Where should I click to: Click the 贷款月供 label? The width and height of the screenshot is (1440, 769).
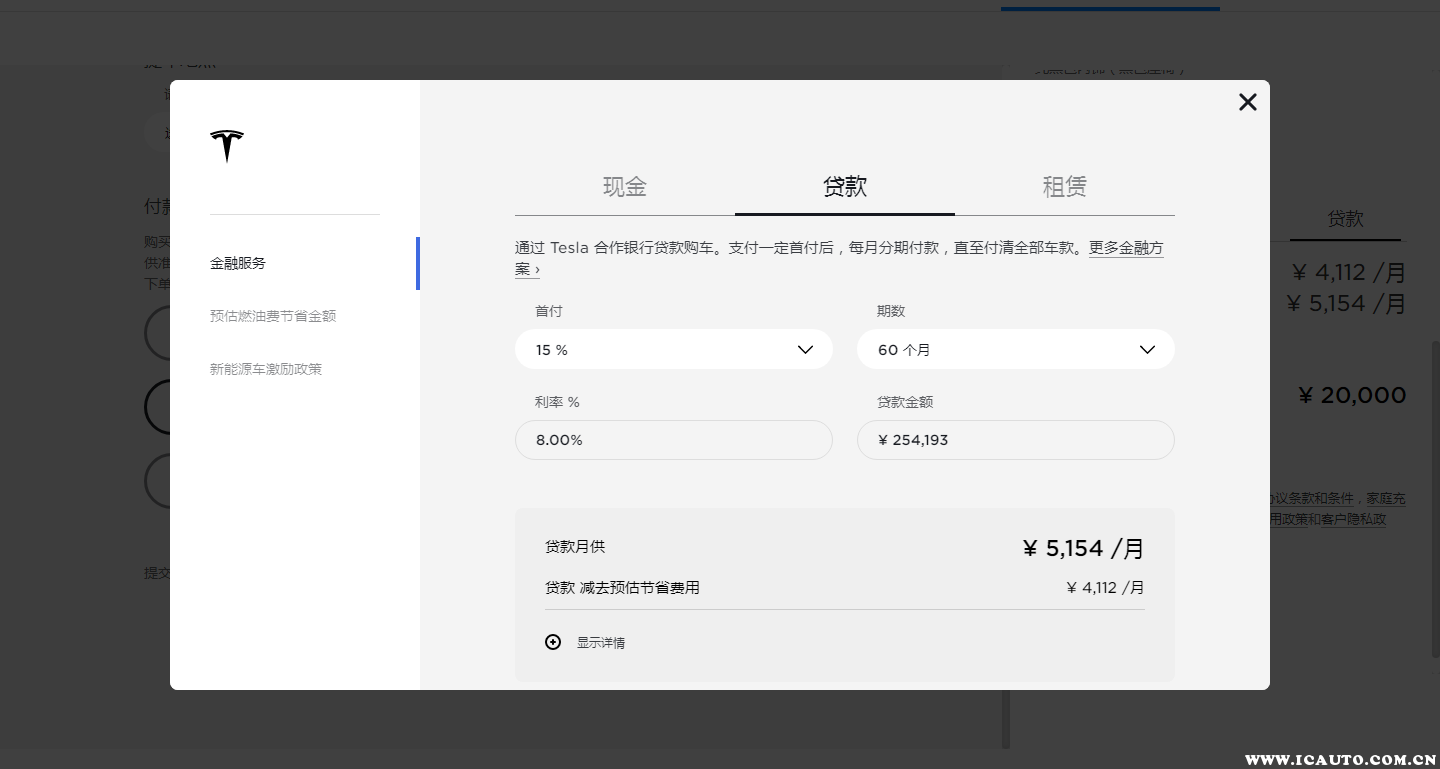tap(575, 547)
